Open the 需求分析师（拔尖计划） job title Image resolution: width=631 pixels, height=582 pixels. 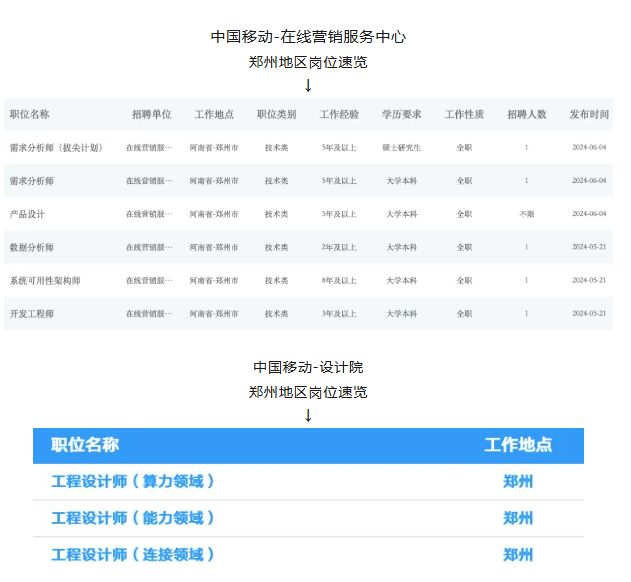[56, 148]
